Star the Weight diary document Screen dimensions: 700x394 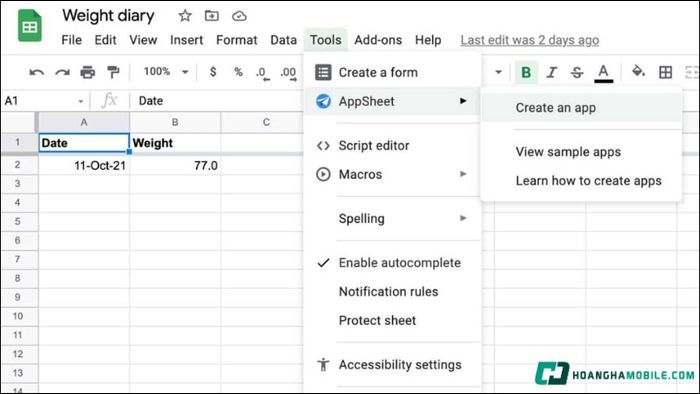185,16
